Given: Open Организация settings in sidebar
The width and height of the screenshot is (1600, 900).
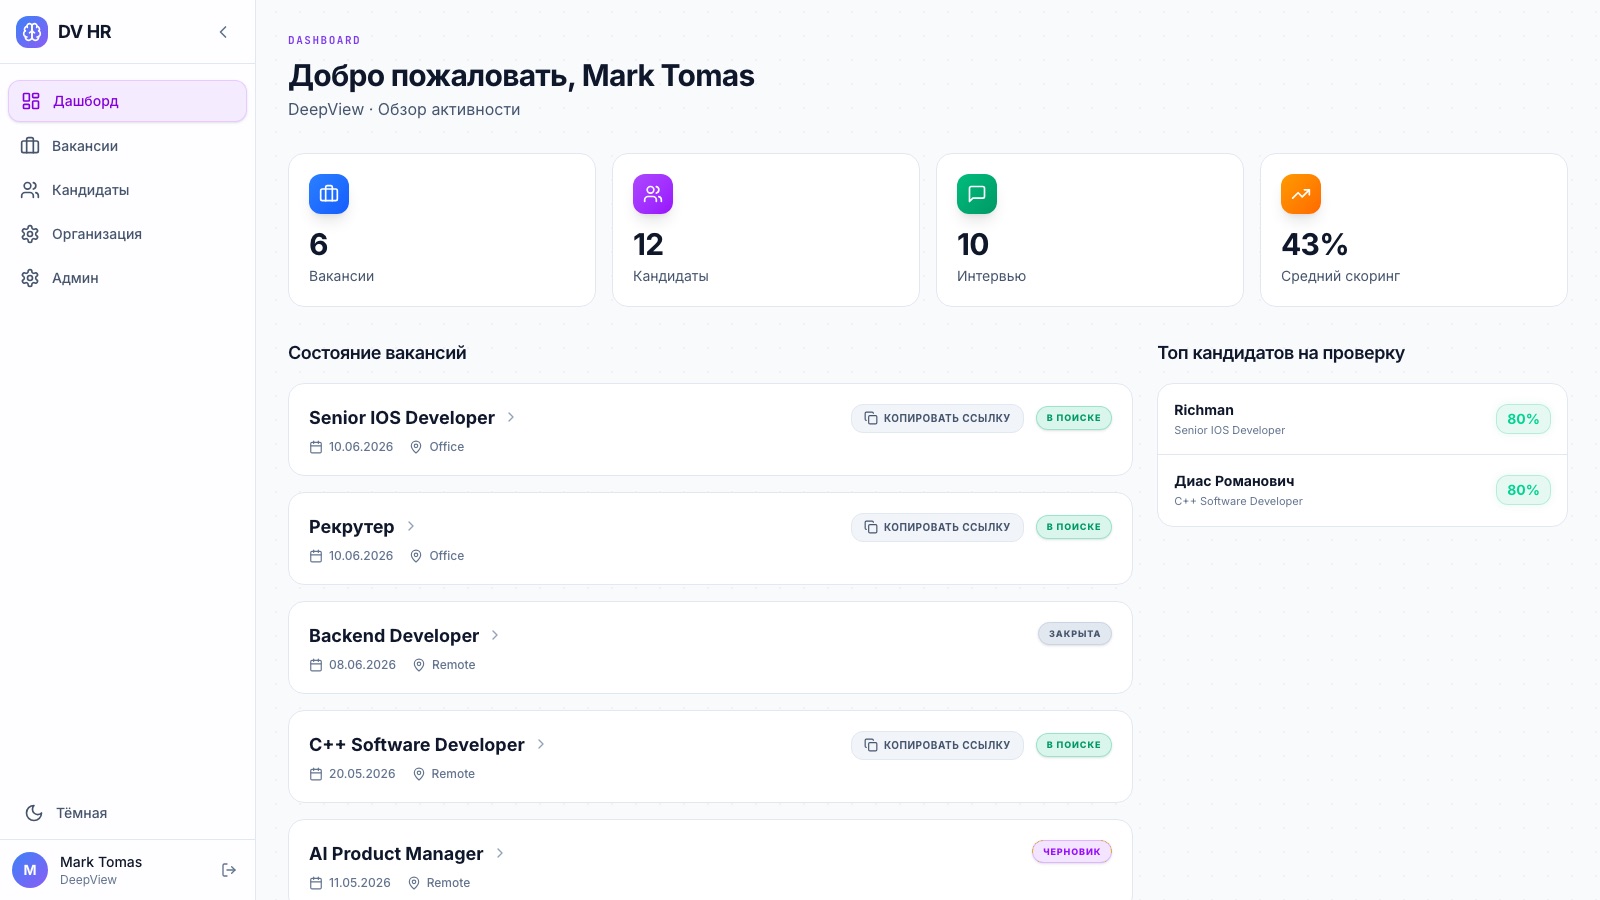Looking at the screenshot, I should [x=127, y=234].
